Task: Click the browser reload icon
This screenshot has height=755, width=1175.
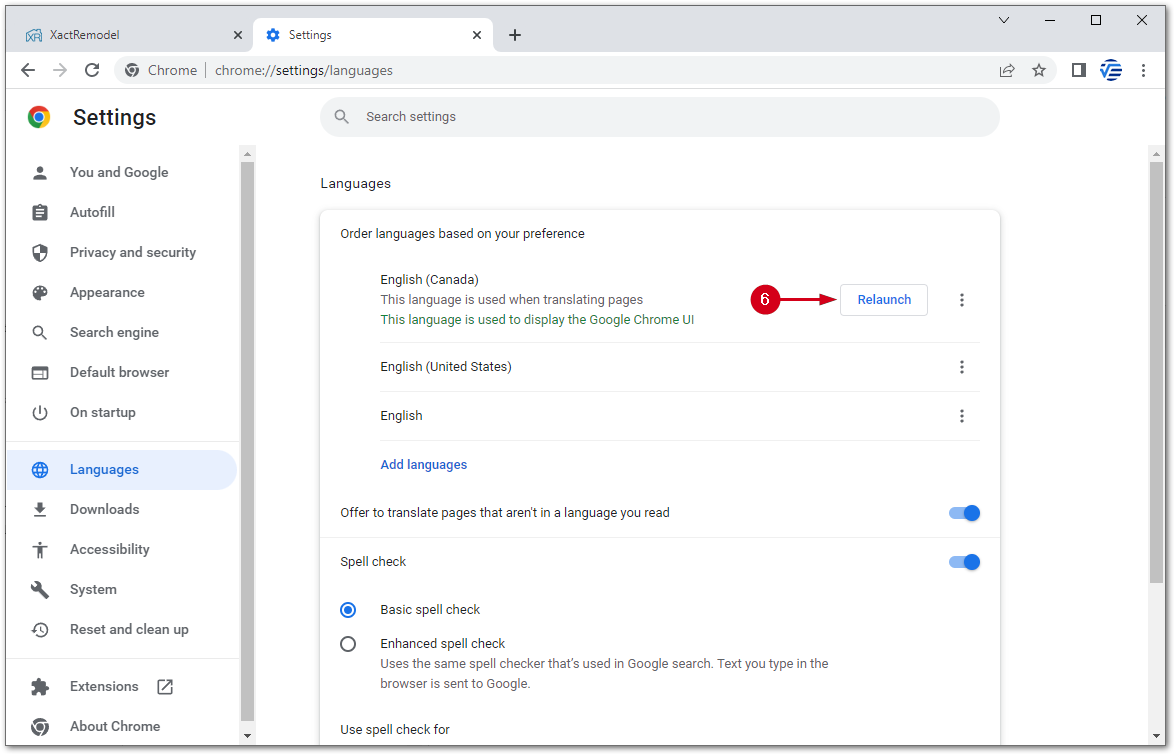Action: coord(92,70)
